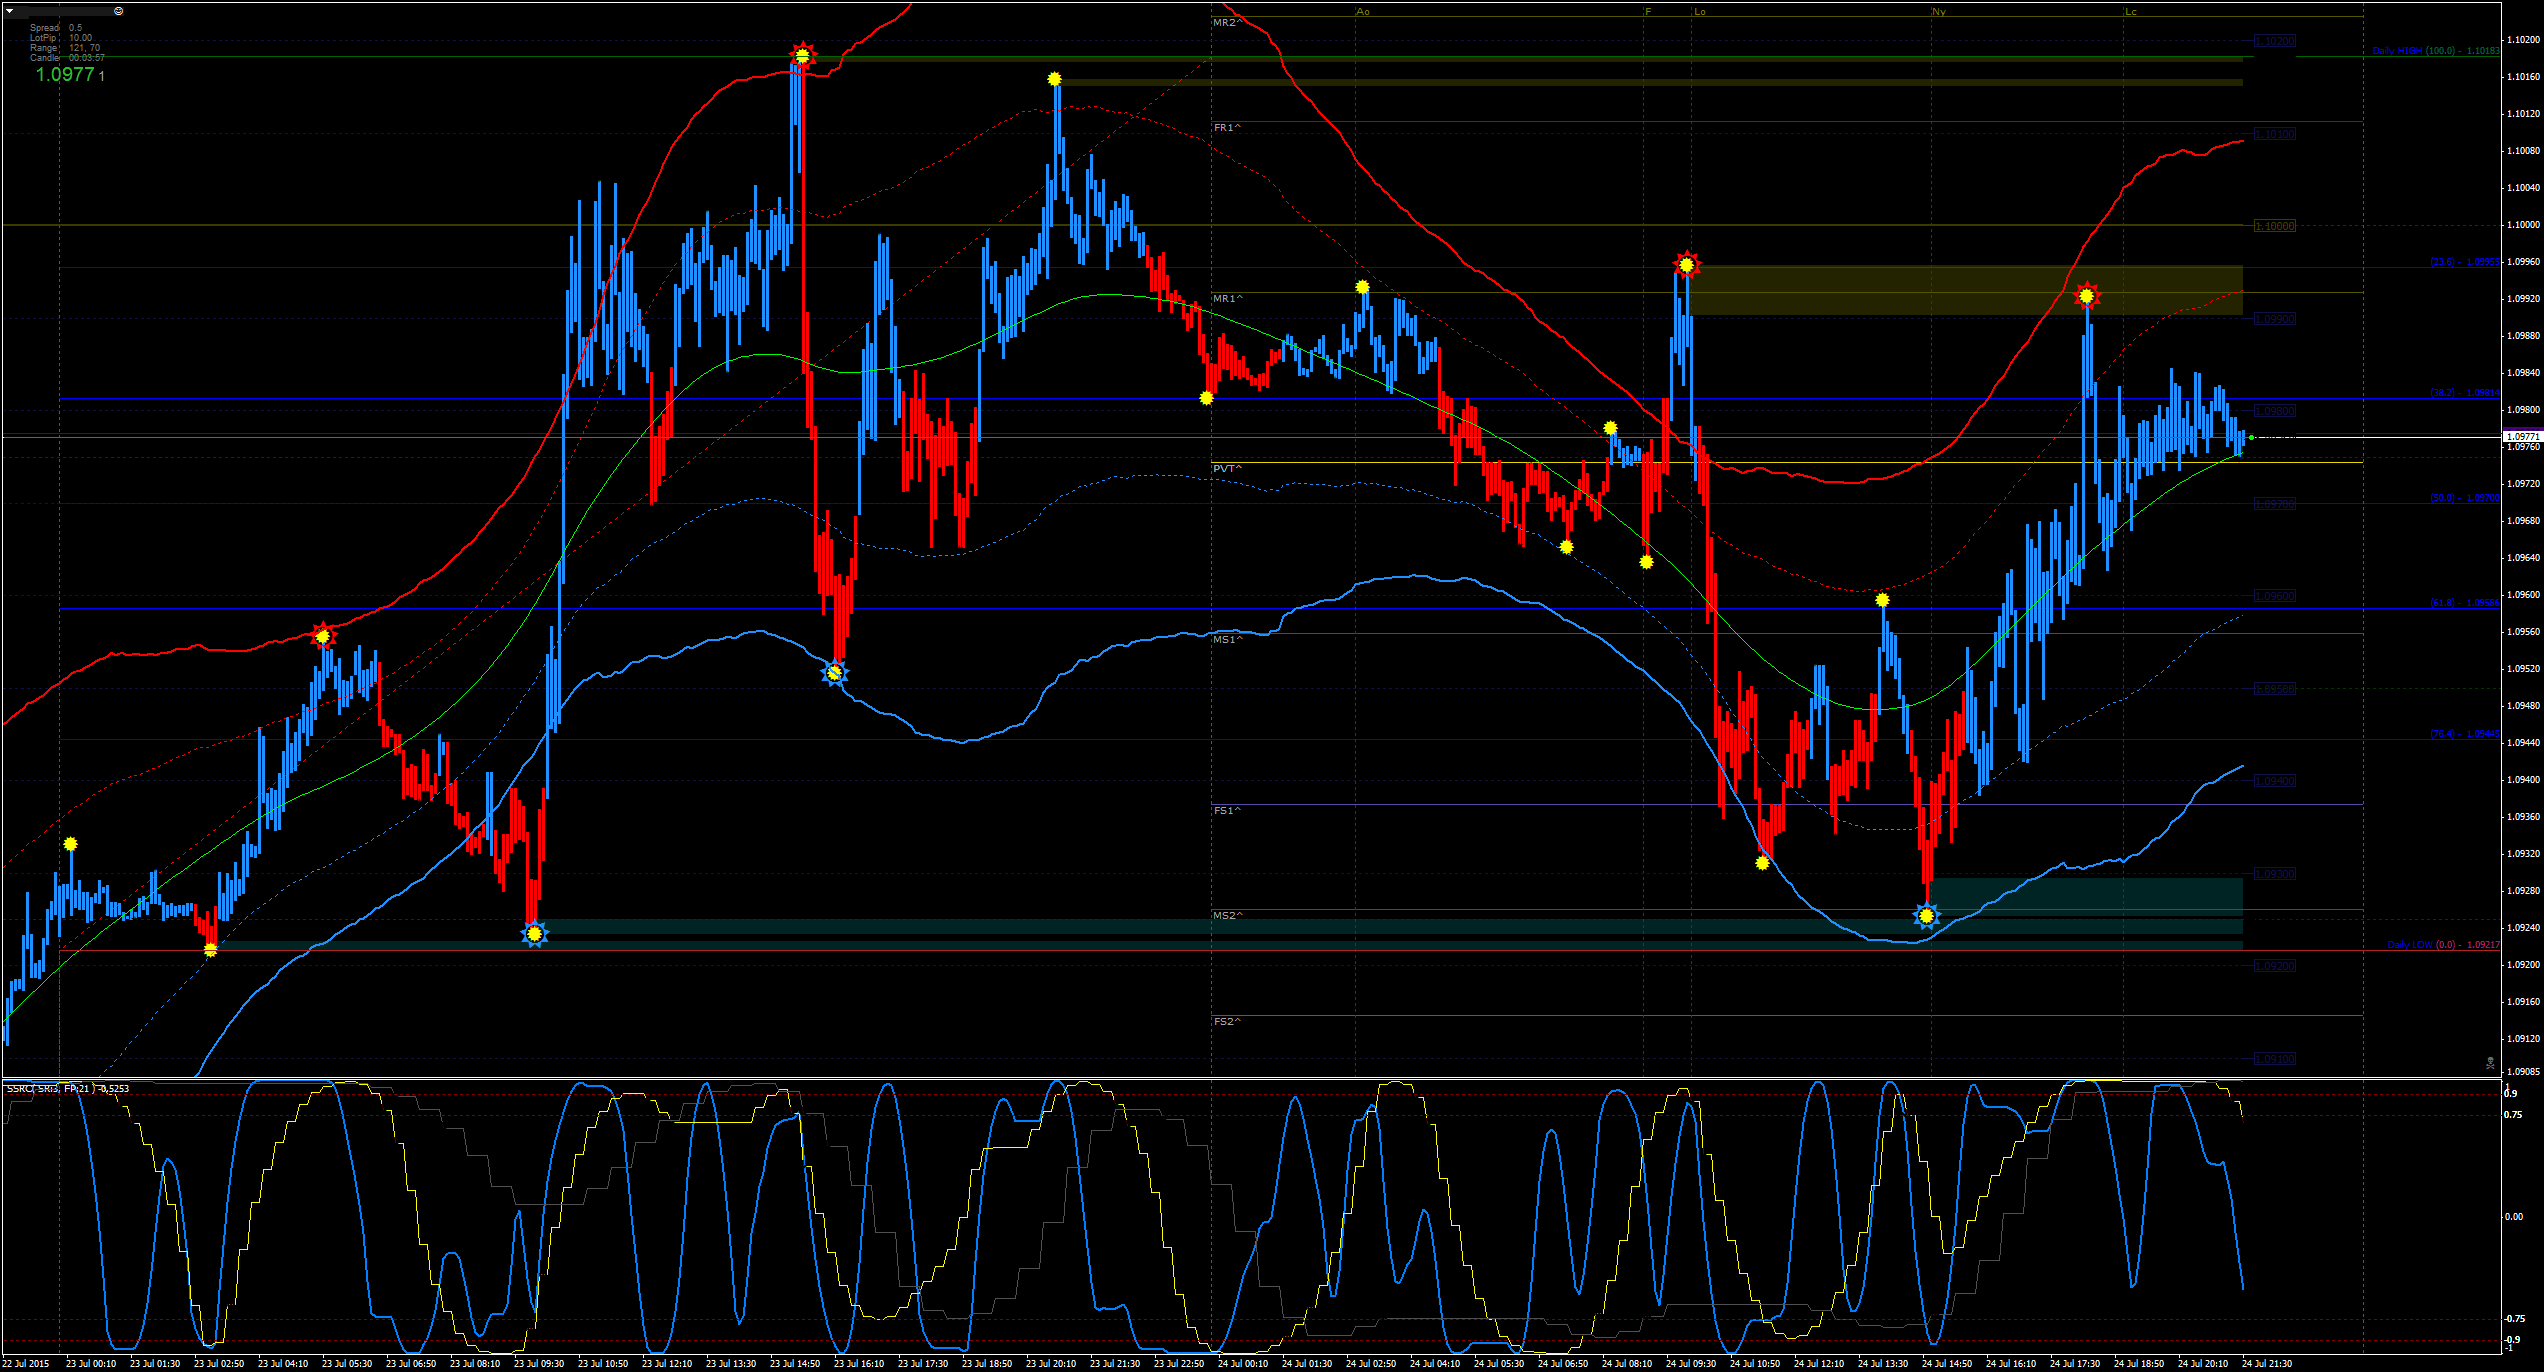2544x1372 pixels.
Task: Open the chart dropdown triangle menu
Action: coord(10,11)
